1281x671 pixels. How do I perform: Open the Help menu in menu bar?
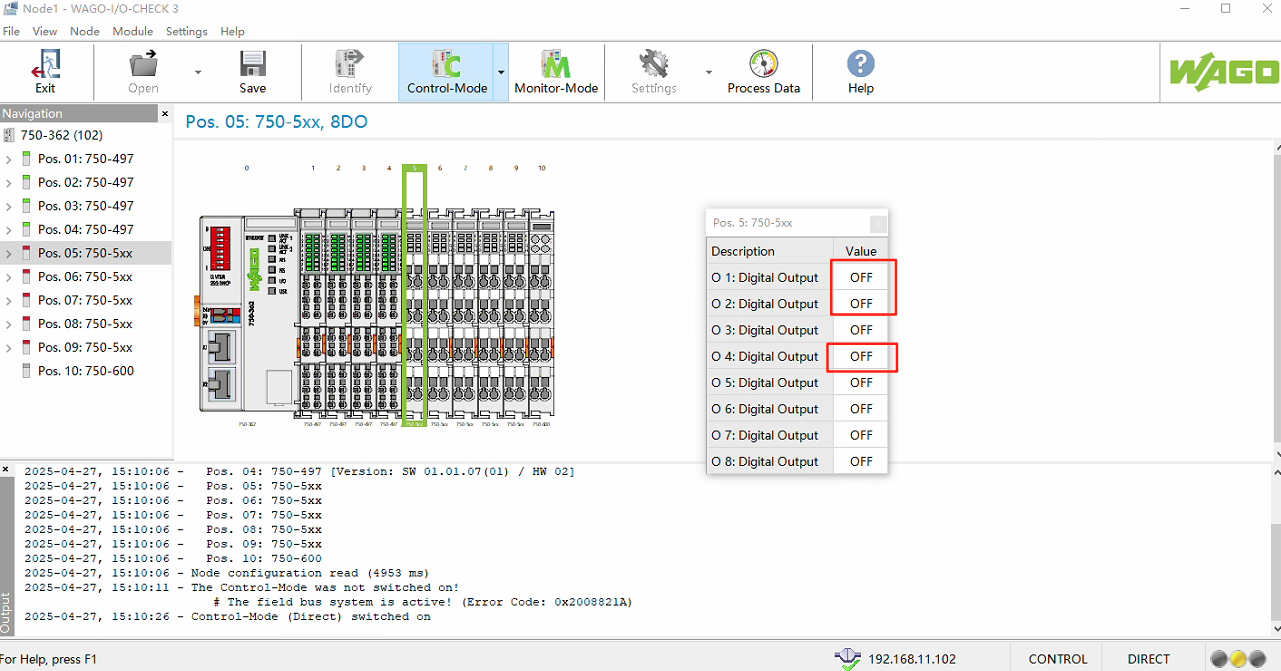(233, 31)
